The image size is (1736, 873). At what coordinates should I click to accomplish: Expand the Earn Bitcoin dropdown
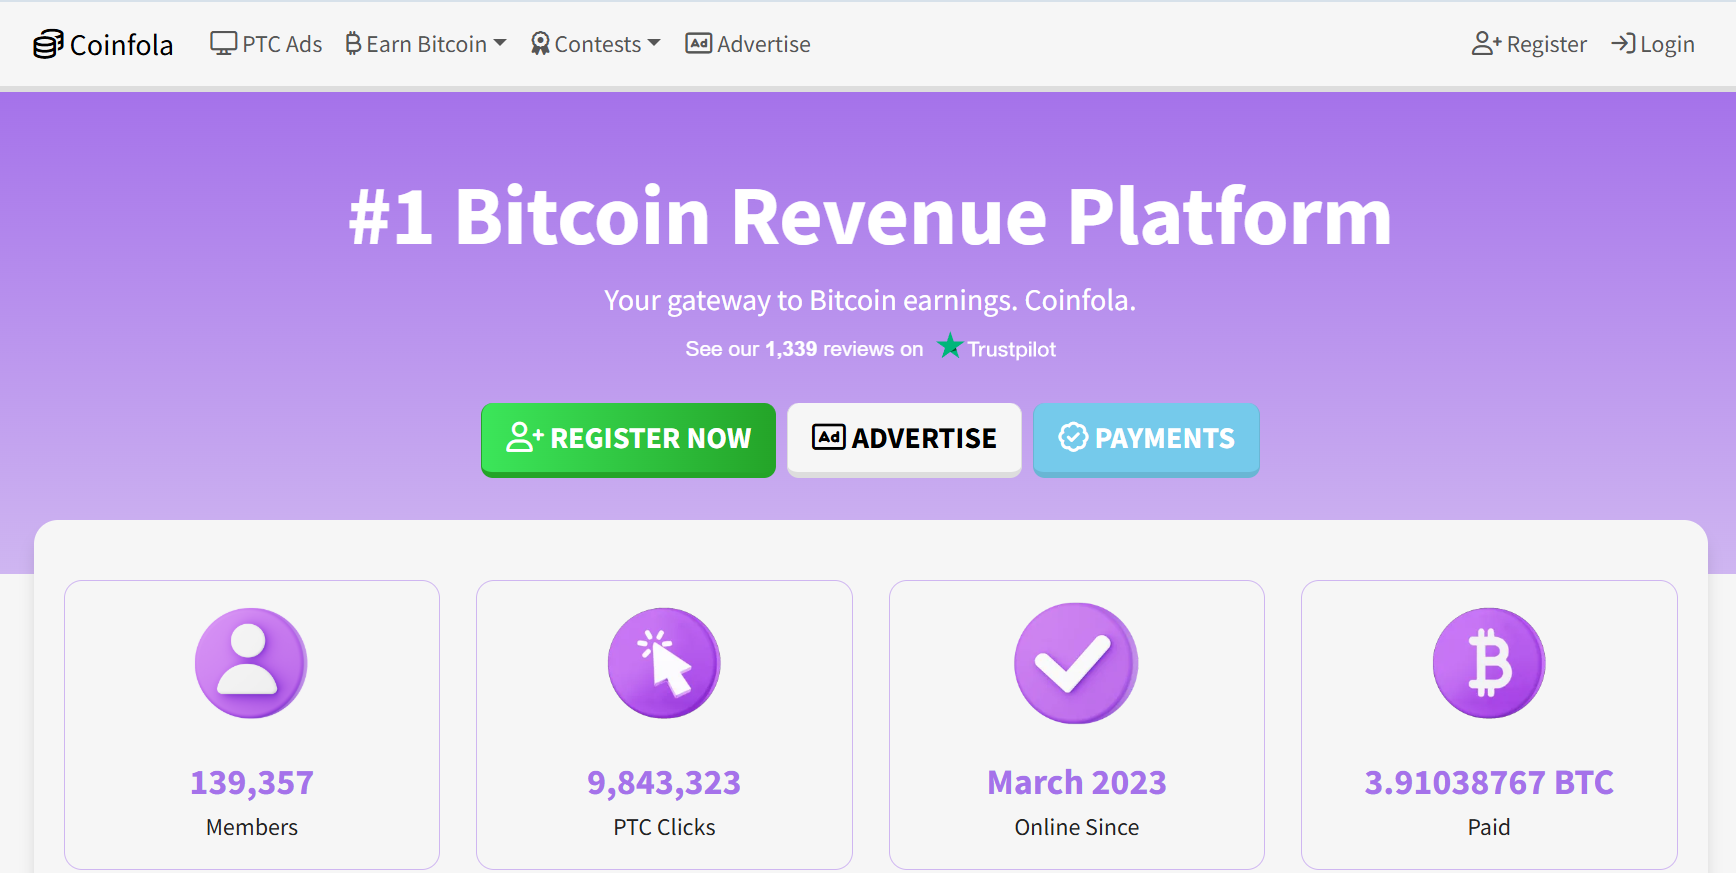pyautogui.click(x=426, y=44)
